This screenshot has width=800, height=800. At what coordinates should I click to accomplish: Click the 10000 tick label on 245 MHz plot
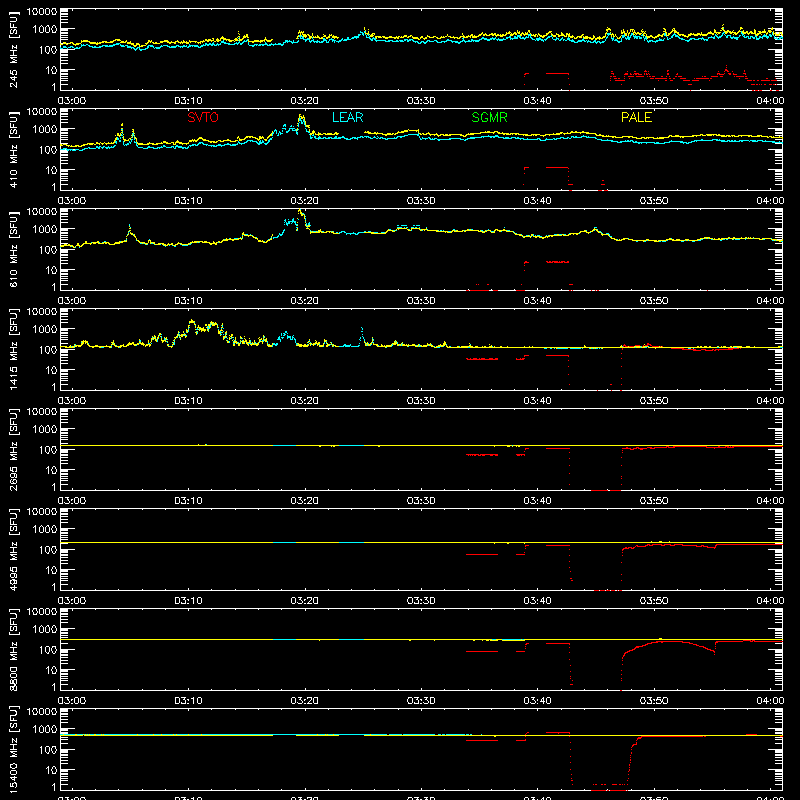click(x=42, y=12)
